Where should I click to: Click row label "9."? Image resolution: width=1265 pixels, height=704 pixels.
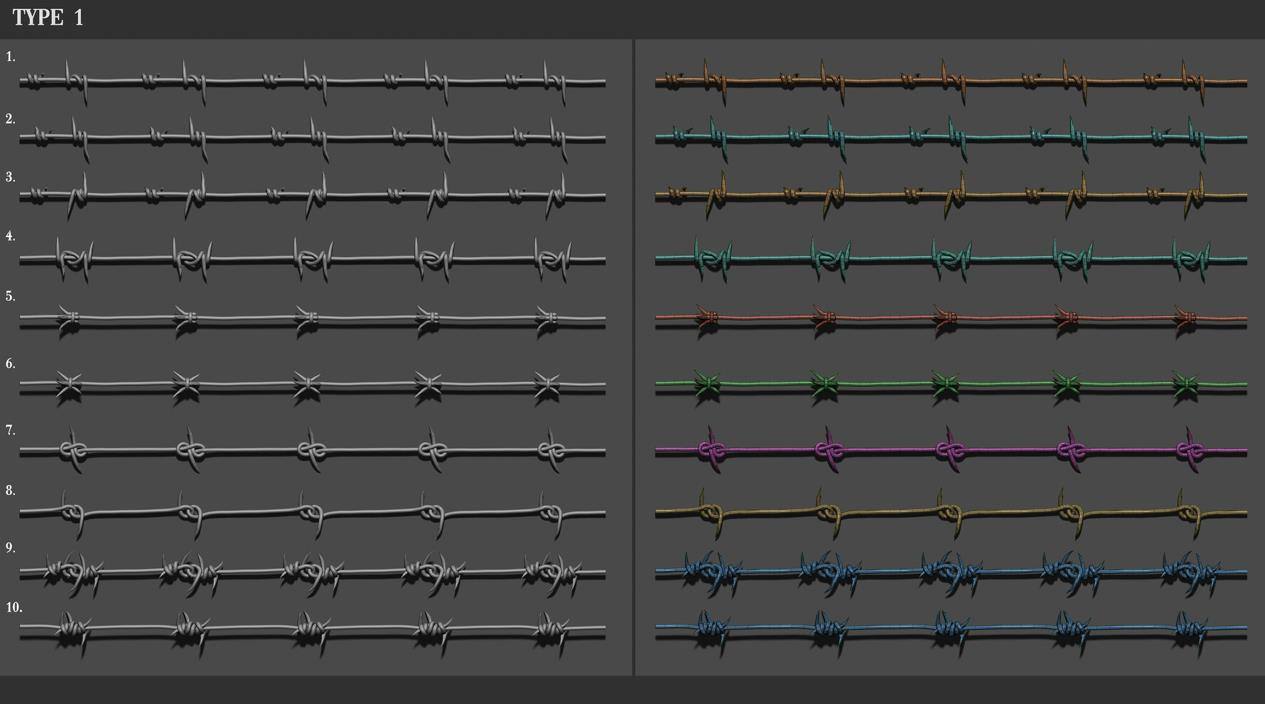pyautogui.click(x=10, y=548)
